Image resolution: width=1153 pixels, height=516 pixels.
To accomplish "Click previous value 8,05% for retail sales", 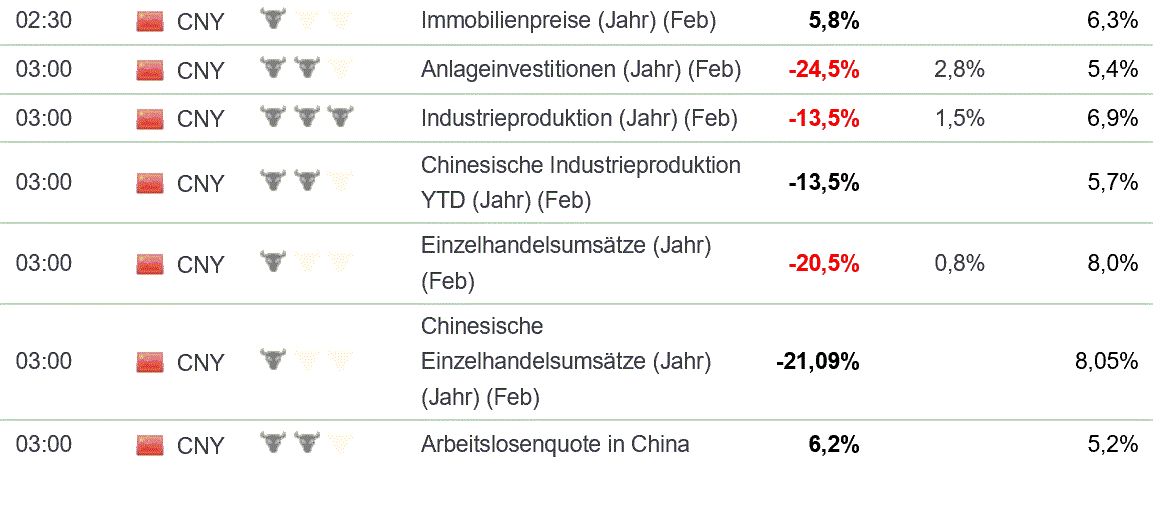I will pyautogui.click(x=1106, y=361).
